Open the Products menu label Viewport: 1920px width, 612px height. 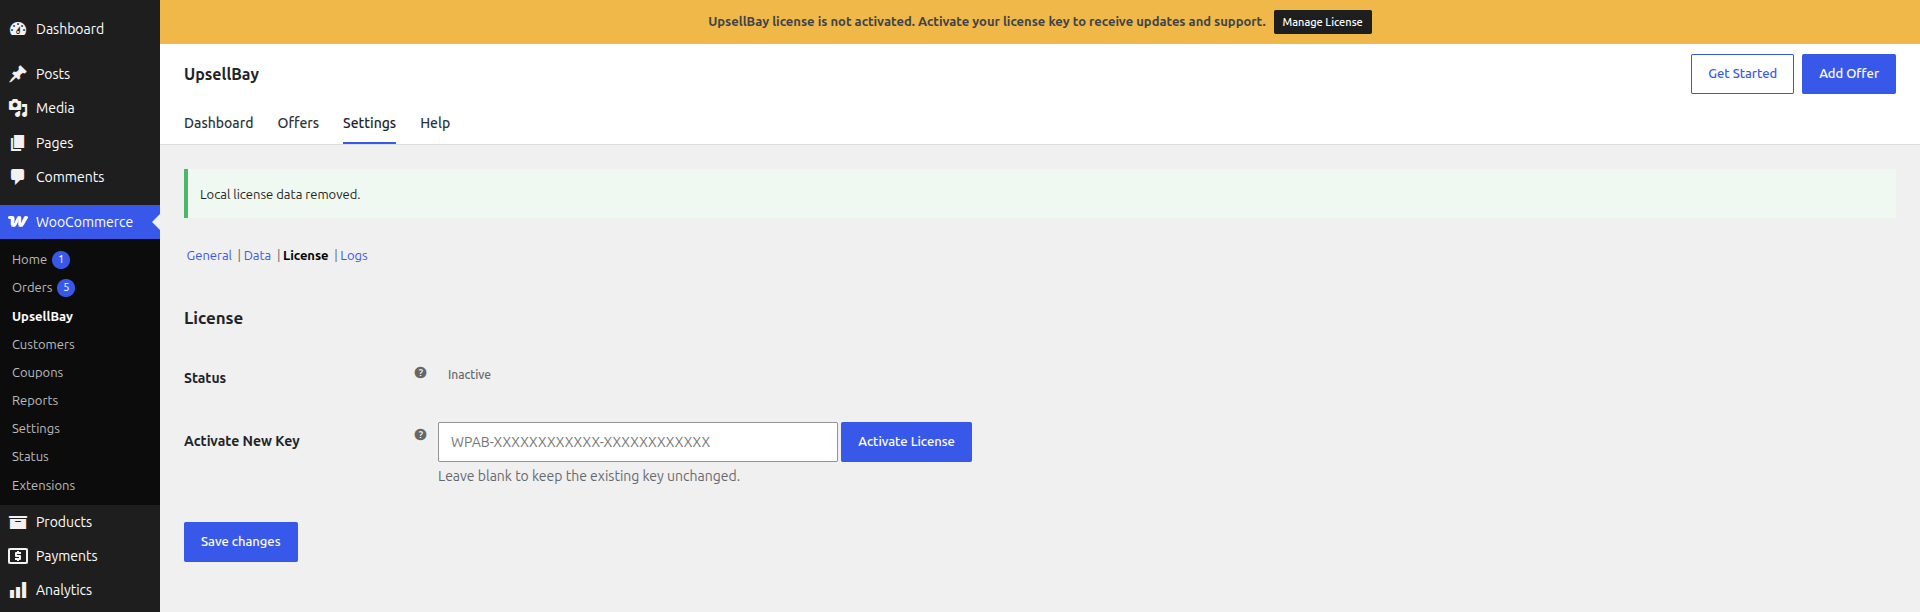coord(64,522)
